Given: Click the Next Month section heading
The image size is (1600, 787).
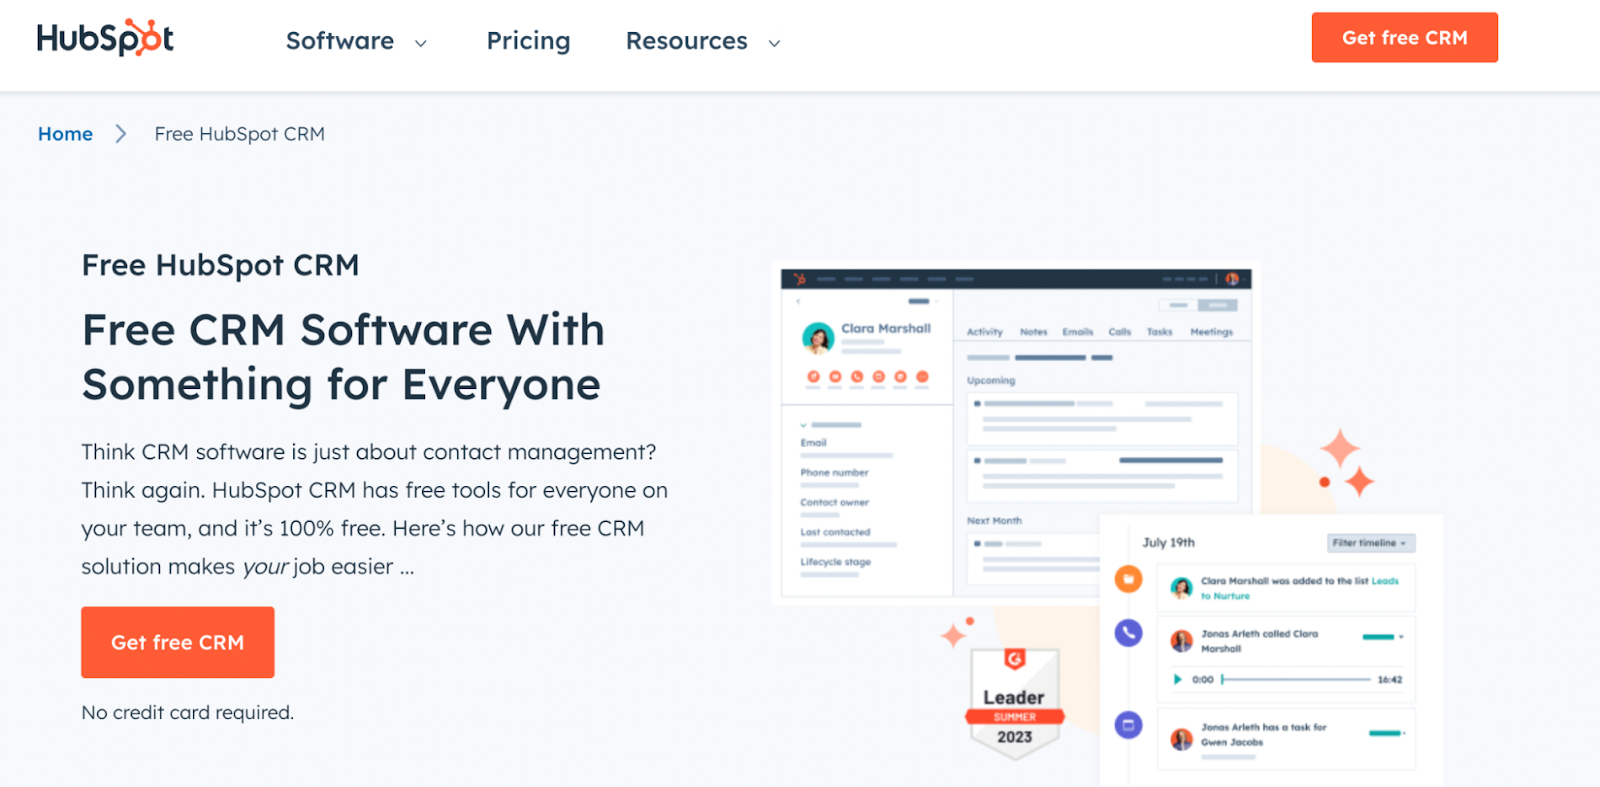Looking at the screenshot, I should [x=994, y=521].
